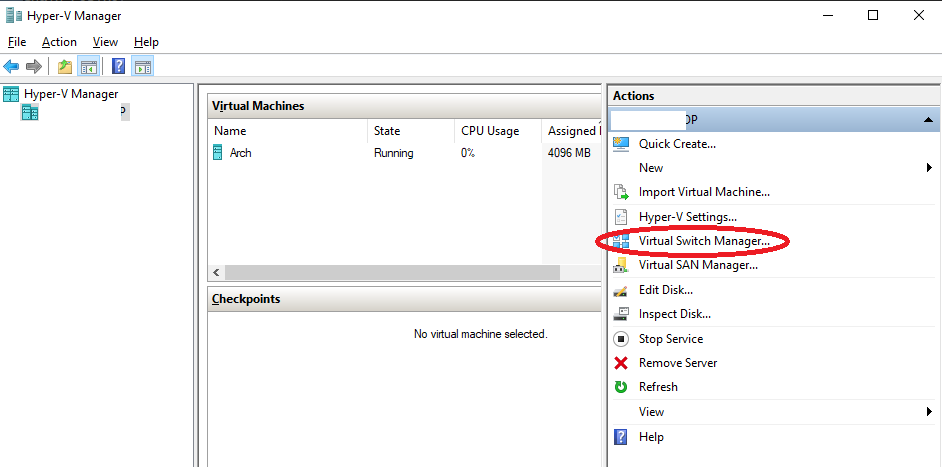
Task: Select Hyper-V Manager root in tree
Action: click(x=71, y=94)
